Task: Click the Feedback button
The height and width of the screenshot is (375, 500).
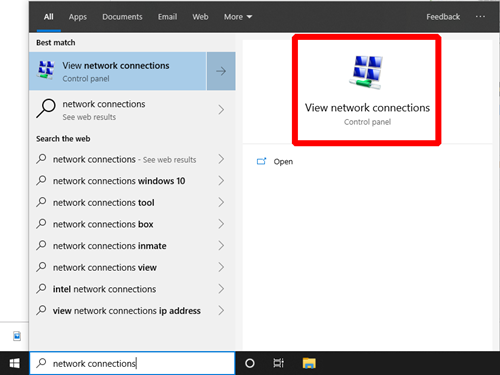Action: 443,17
